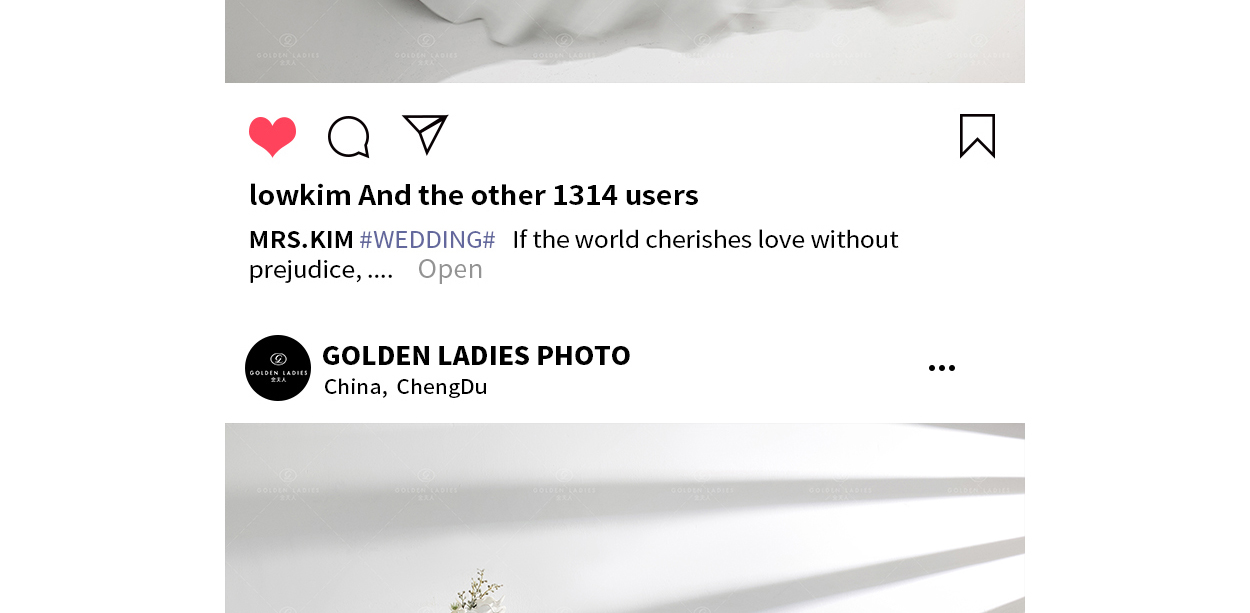Screen dimensions: 1250x613
Task: Save the post with the bookmark icon
Action: pos(977,136)
